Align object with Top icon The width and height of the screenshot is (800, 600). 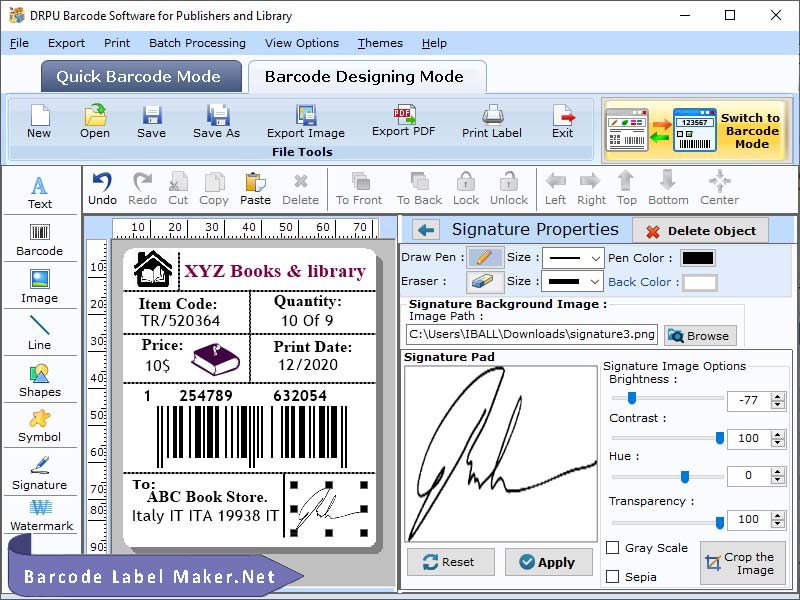pos(627,189)
